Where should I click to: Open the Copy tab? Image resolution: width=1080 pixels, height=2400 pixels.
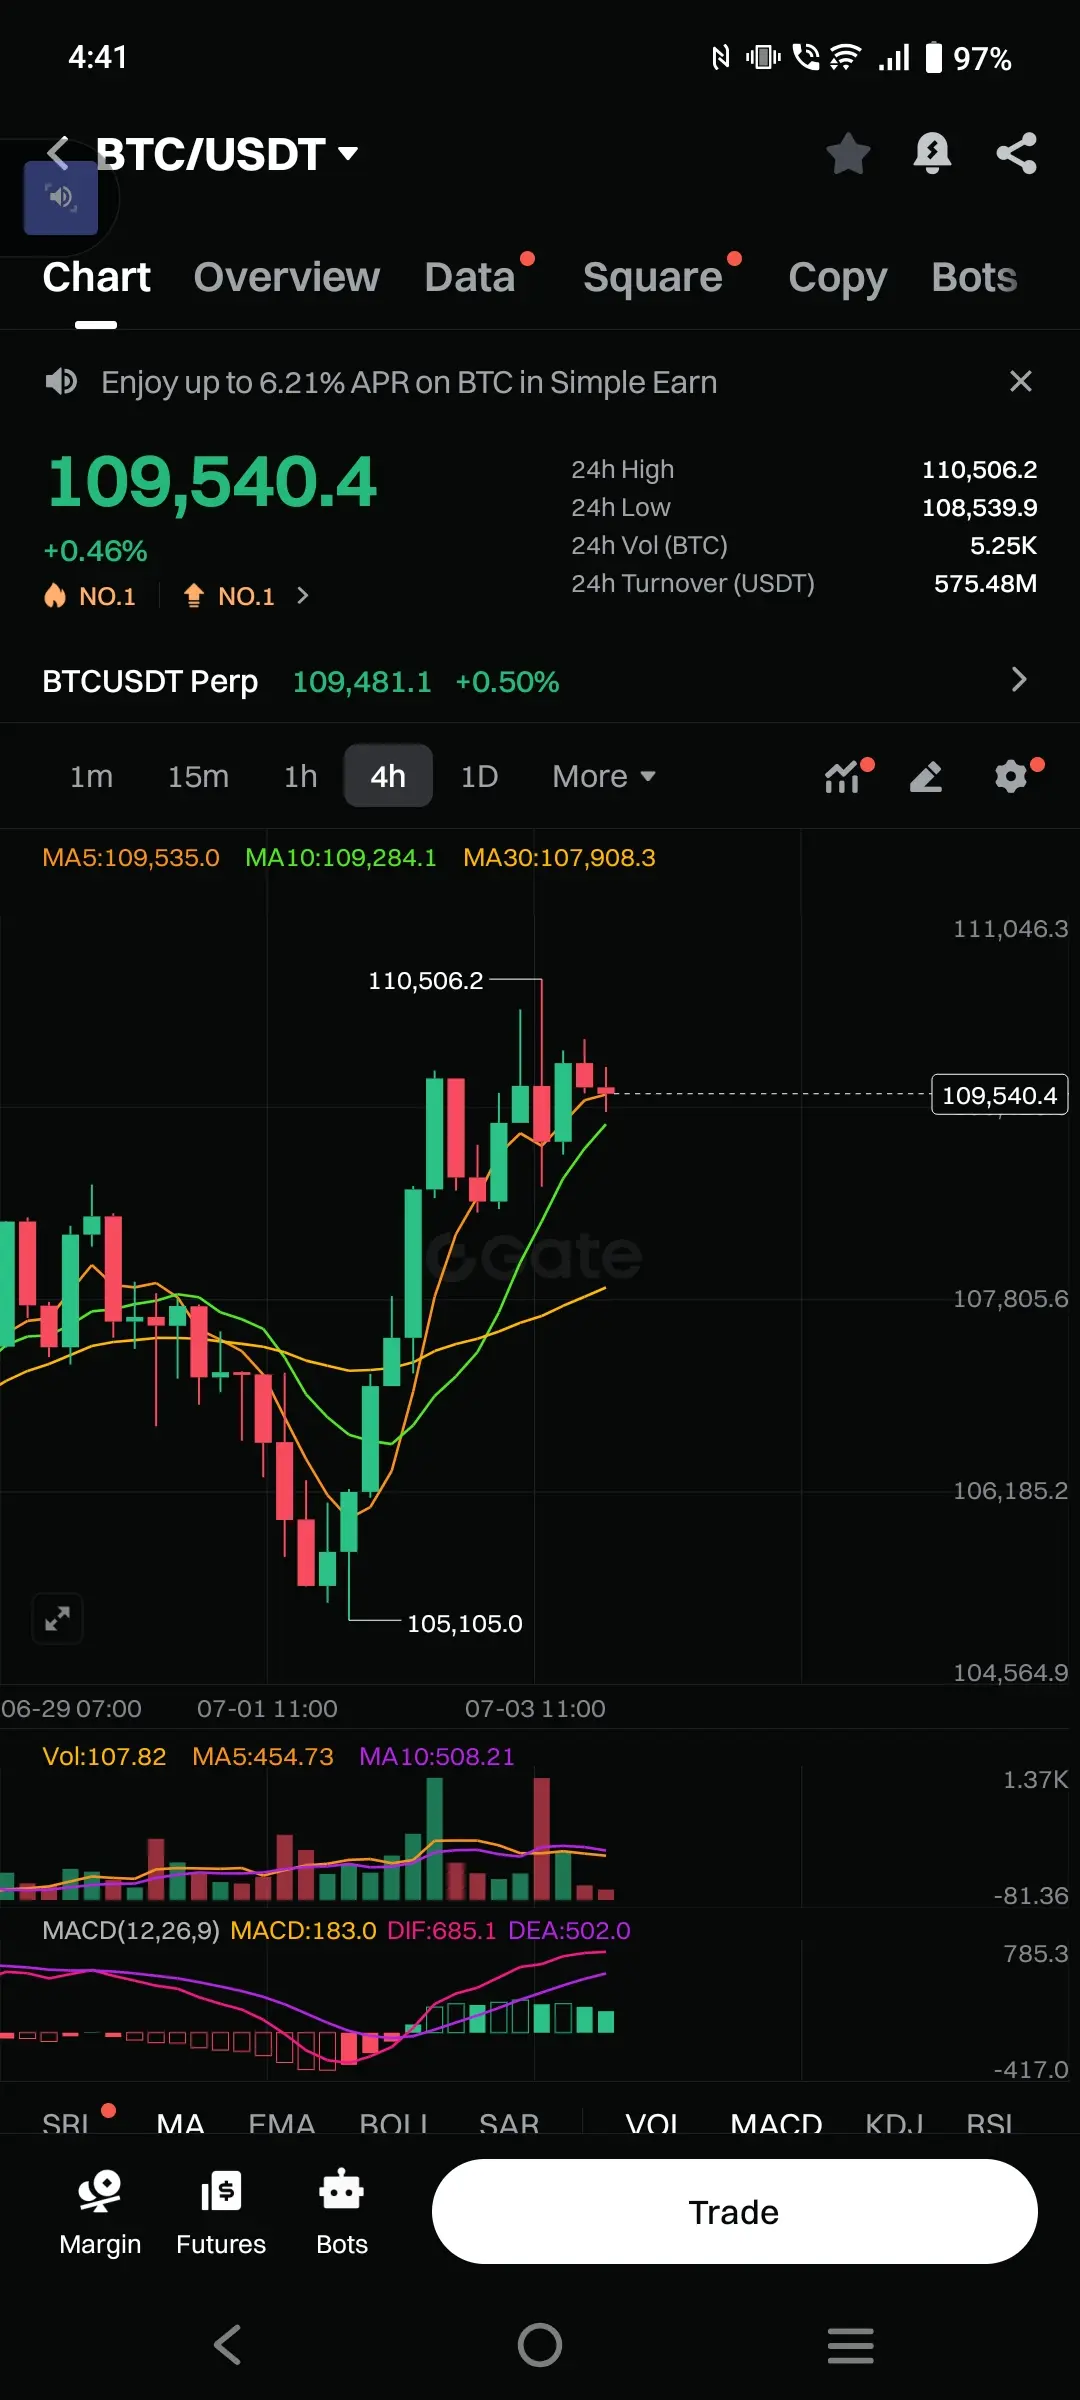[x=837, y=277]
